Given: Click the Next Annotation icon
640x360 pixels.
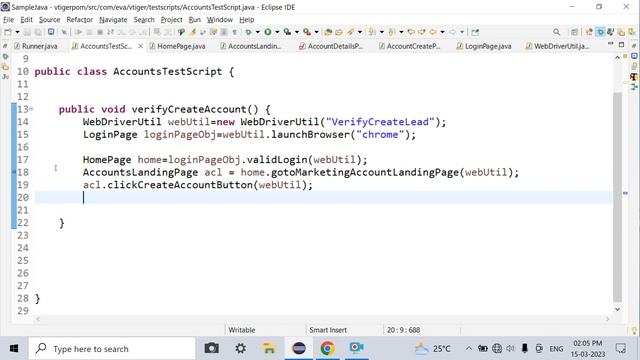Looking at the screenshot, I should pyautogui.click(x=372, y=32).
